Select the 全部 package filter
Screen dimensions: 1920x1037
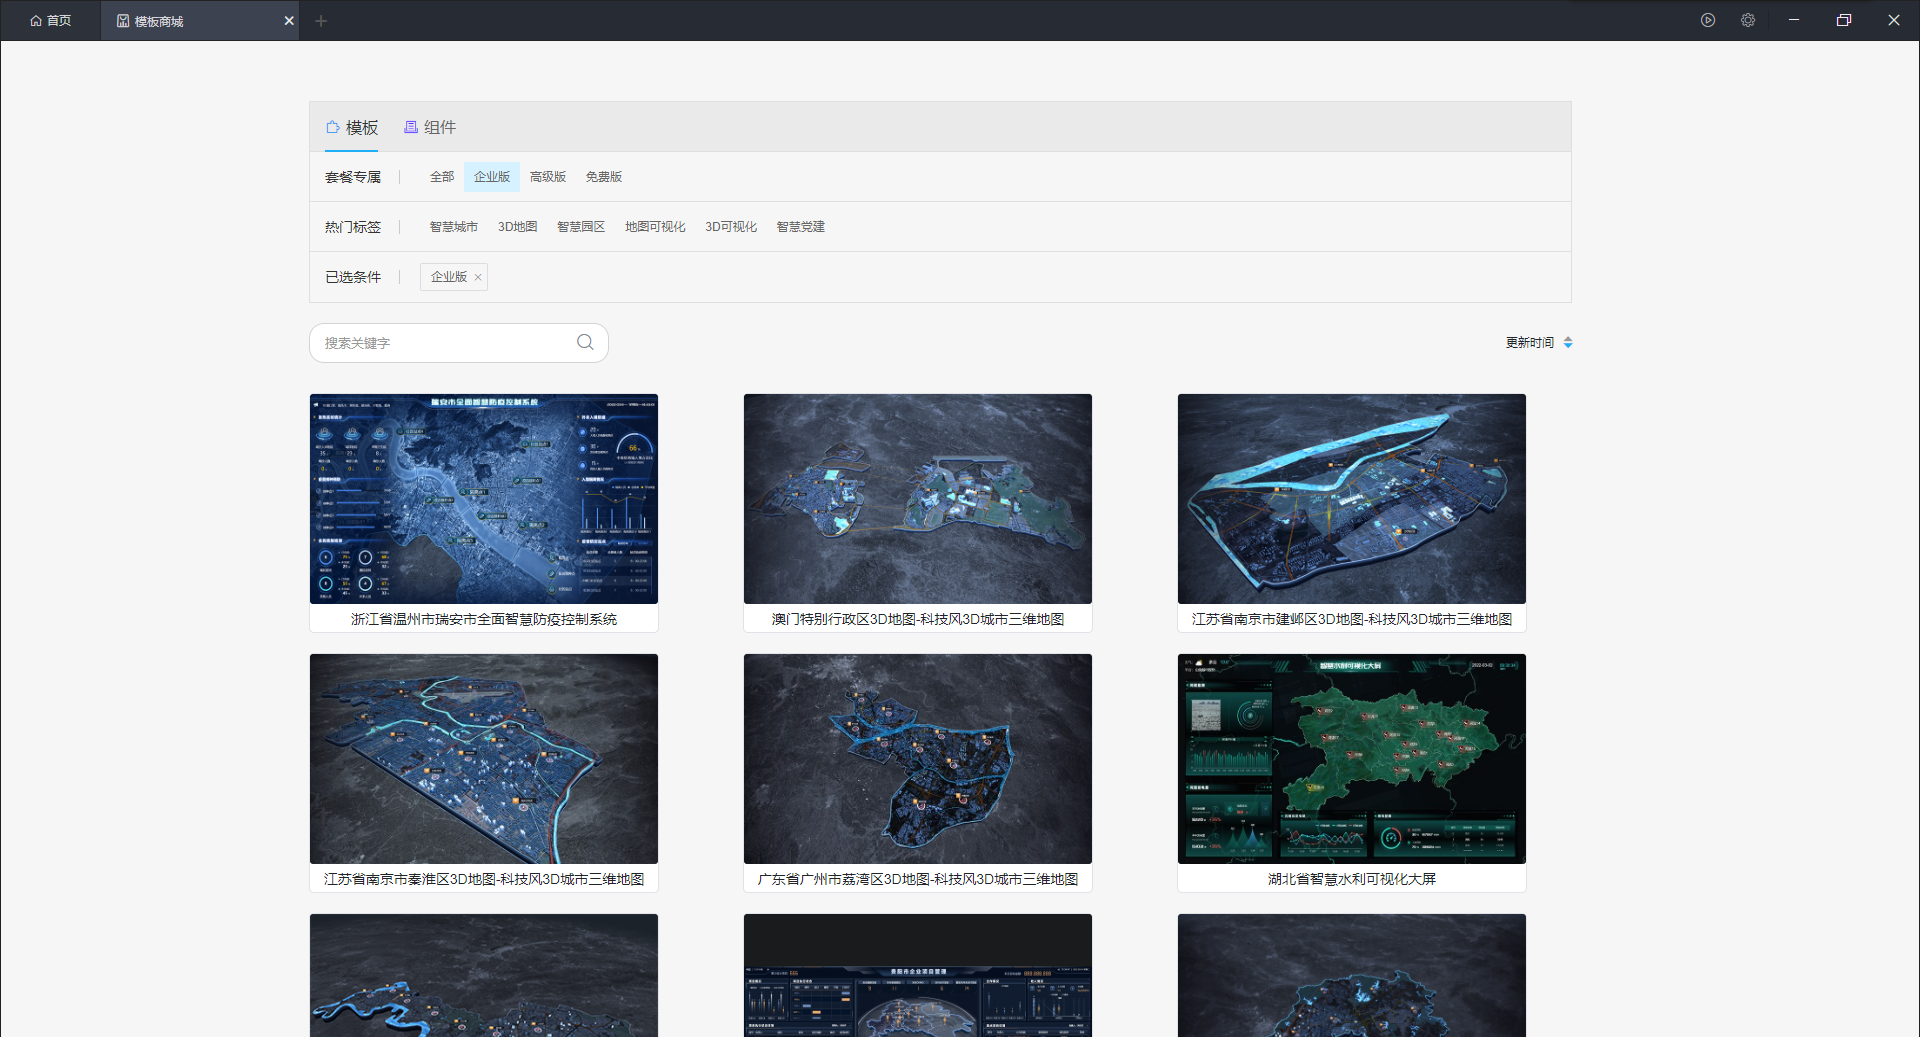pyautogui.click(x=442, y=177)
